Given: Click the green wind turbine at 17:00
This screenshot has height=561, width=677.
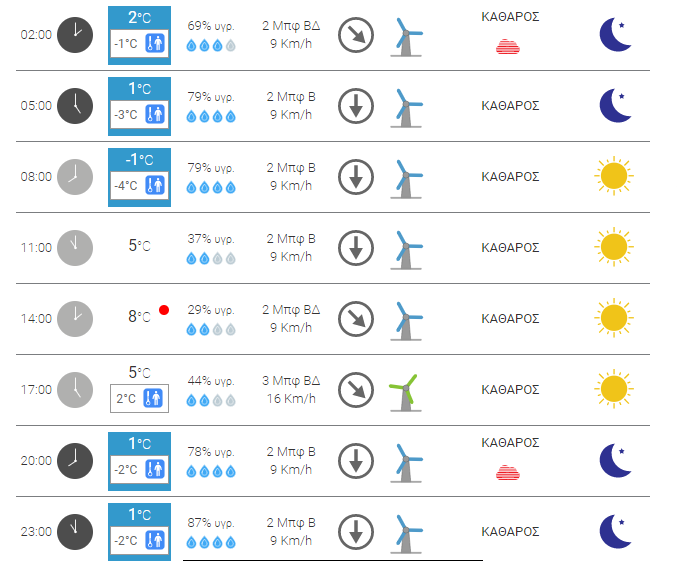Looking at the screenshot, I should tap(405, 393).
